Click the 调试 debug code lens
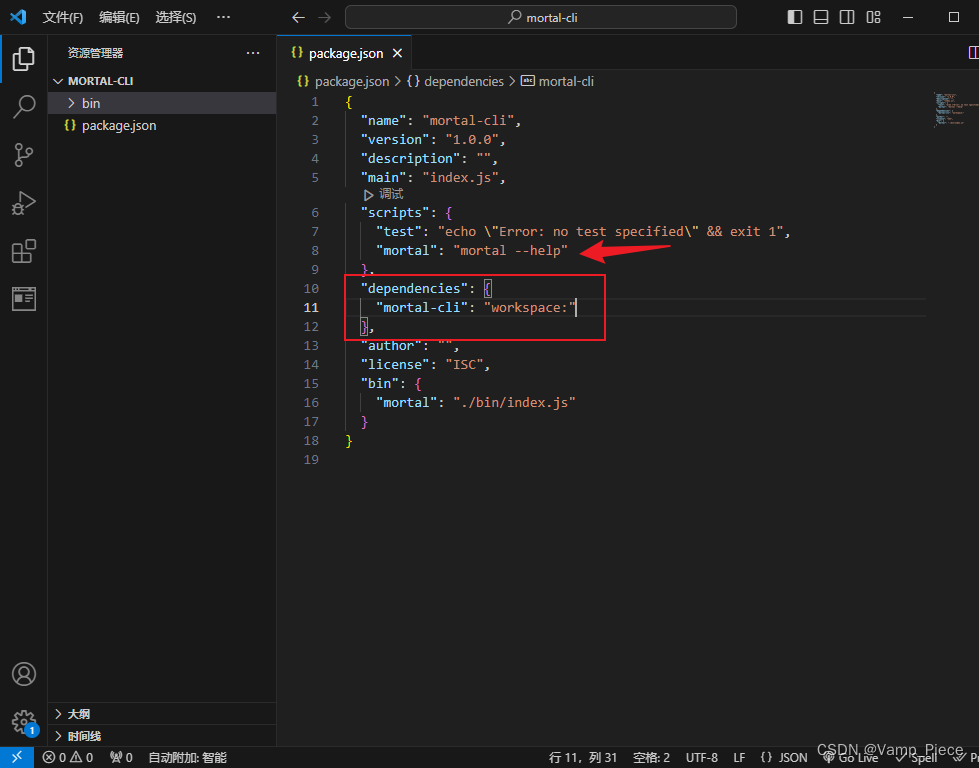The height and width of the screenshot is (768, 979). click(x=383, y=194)
